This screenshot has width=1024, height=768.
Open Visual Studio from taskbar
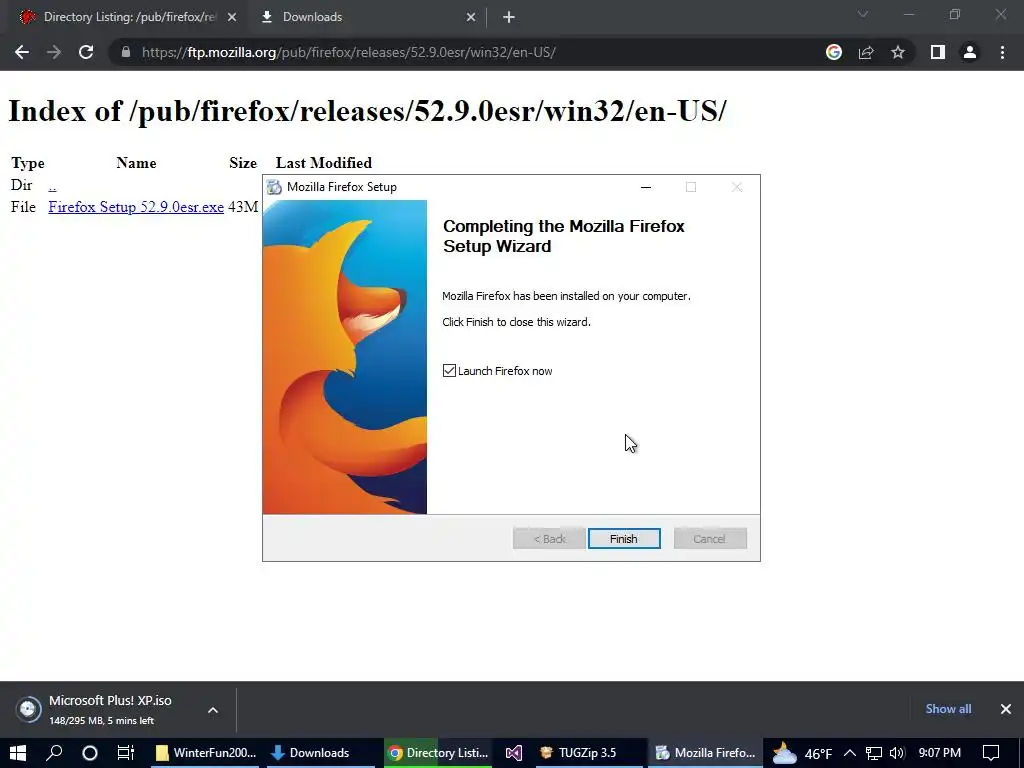[514, 753]
